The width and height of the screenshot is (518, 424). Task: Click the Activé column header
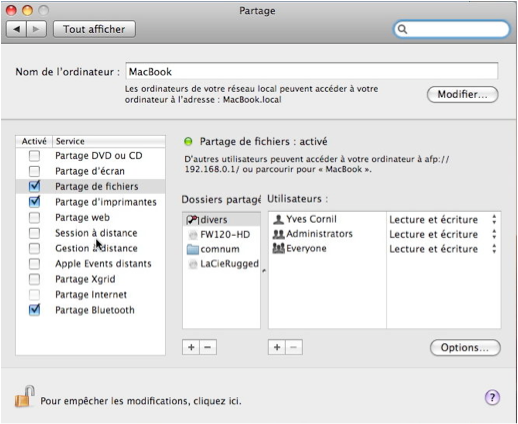click(x=34, y=141)
